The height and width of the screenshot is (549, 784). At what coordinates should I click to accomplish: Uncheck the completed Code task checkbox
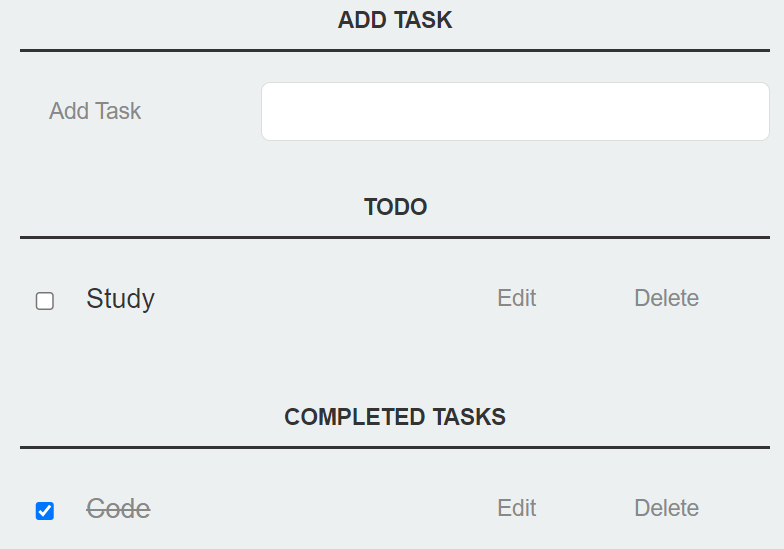tap(45, 511)
